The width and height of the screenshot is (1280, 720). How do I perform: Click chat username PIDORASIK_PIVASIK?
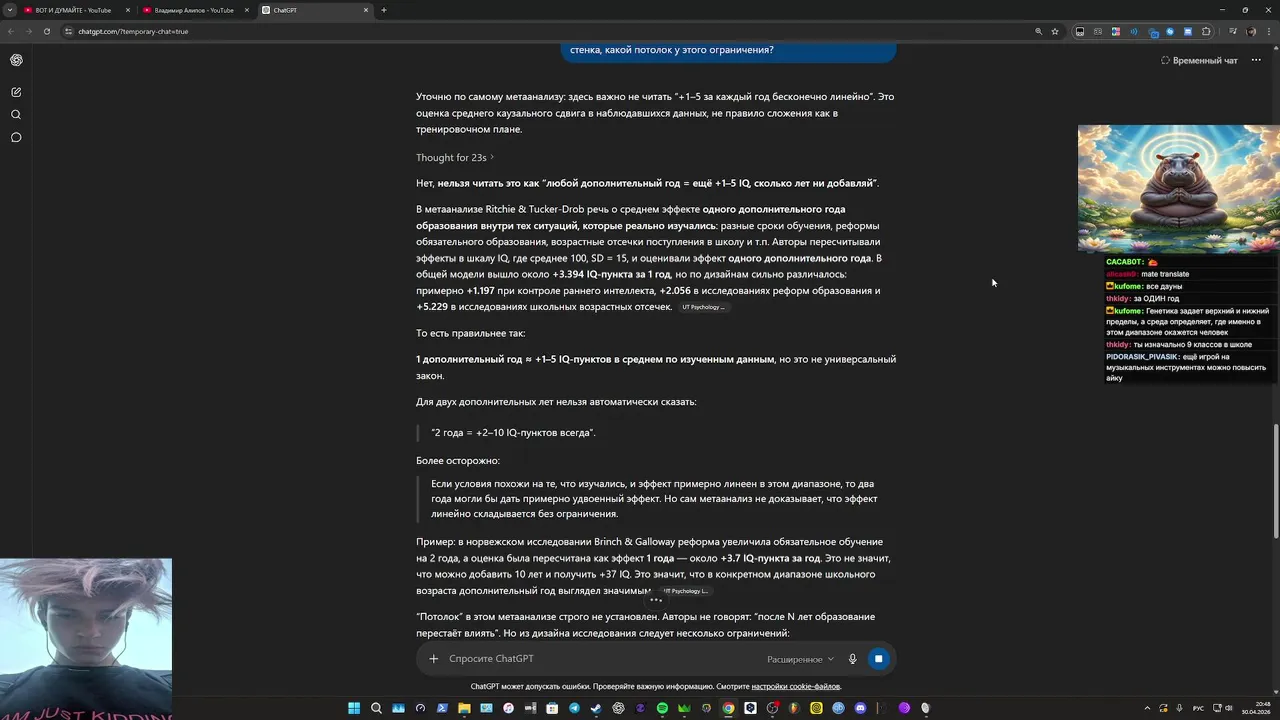coord(1141,357)
